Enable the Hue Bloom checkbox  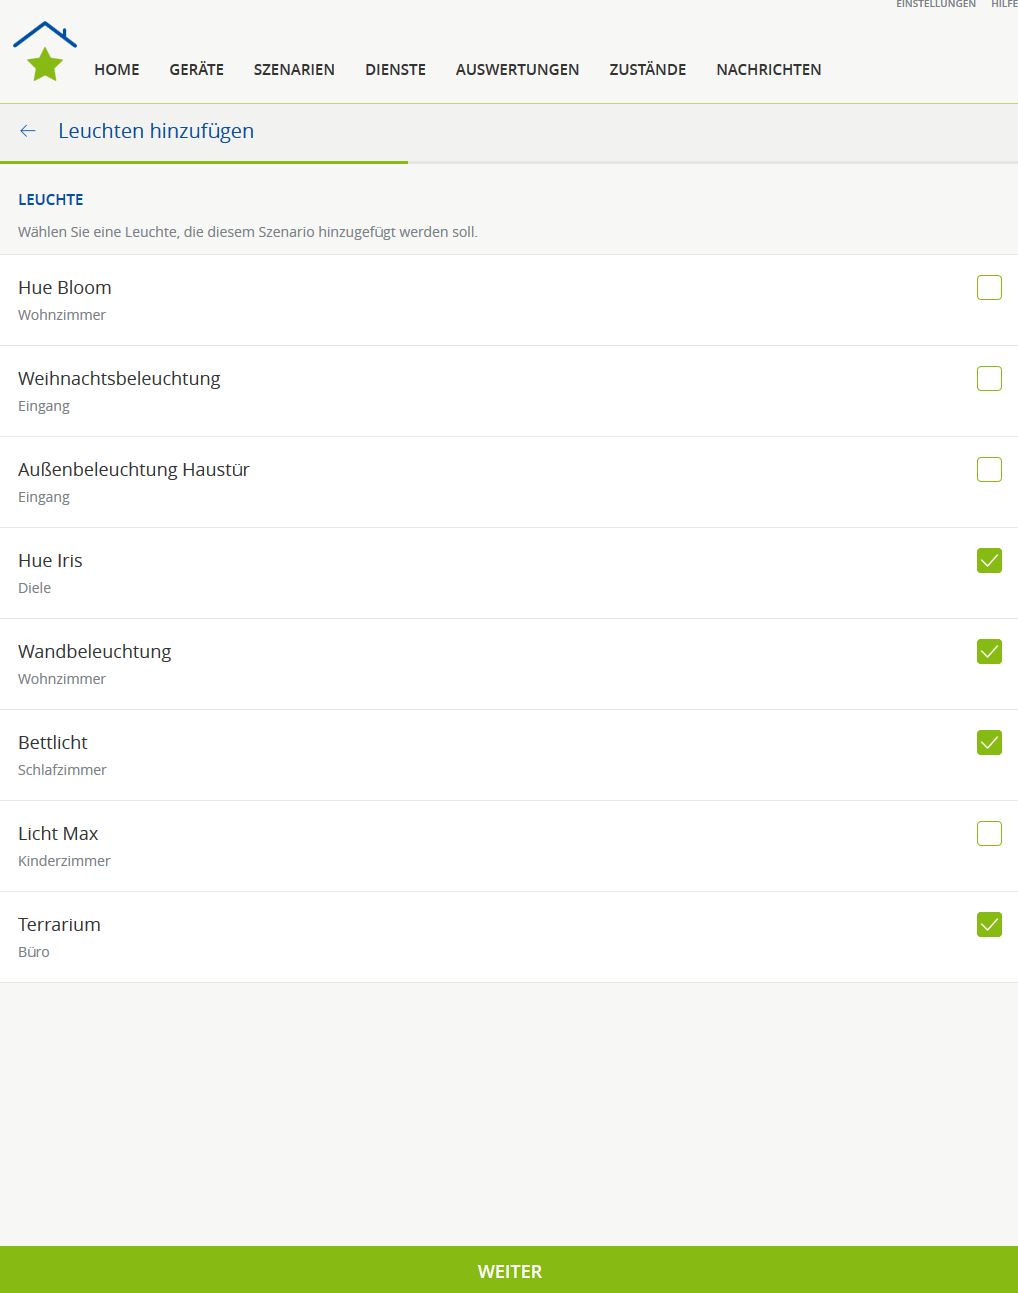point(988,288)
